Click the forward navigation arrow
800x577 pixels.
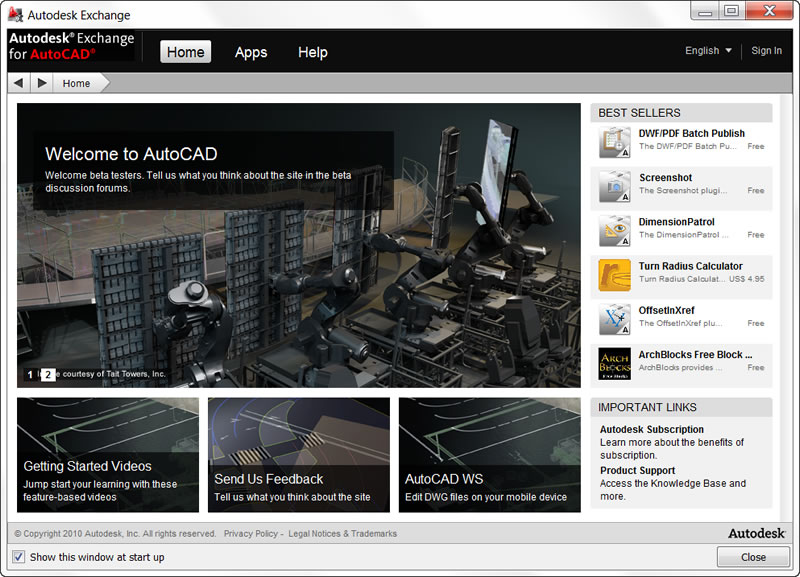[39, 82]
